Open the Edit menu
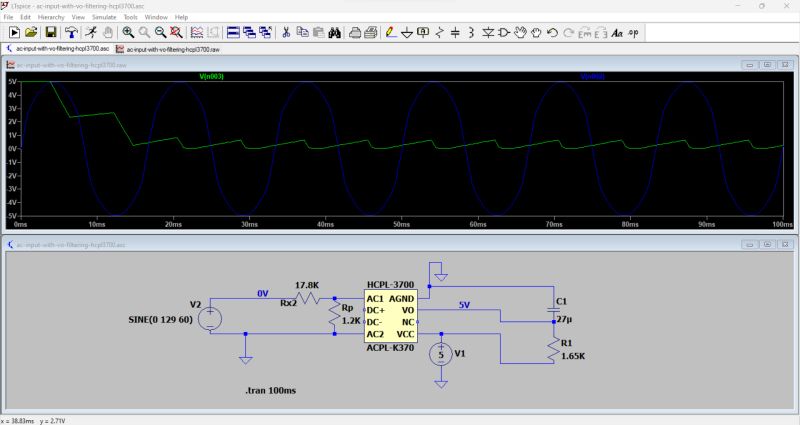The width and height of the screenshot is (800, 425). point(26,17)
